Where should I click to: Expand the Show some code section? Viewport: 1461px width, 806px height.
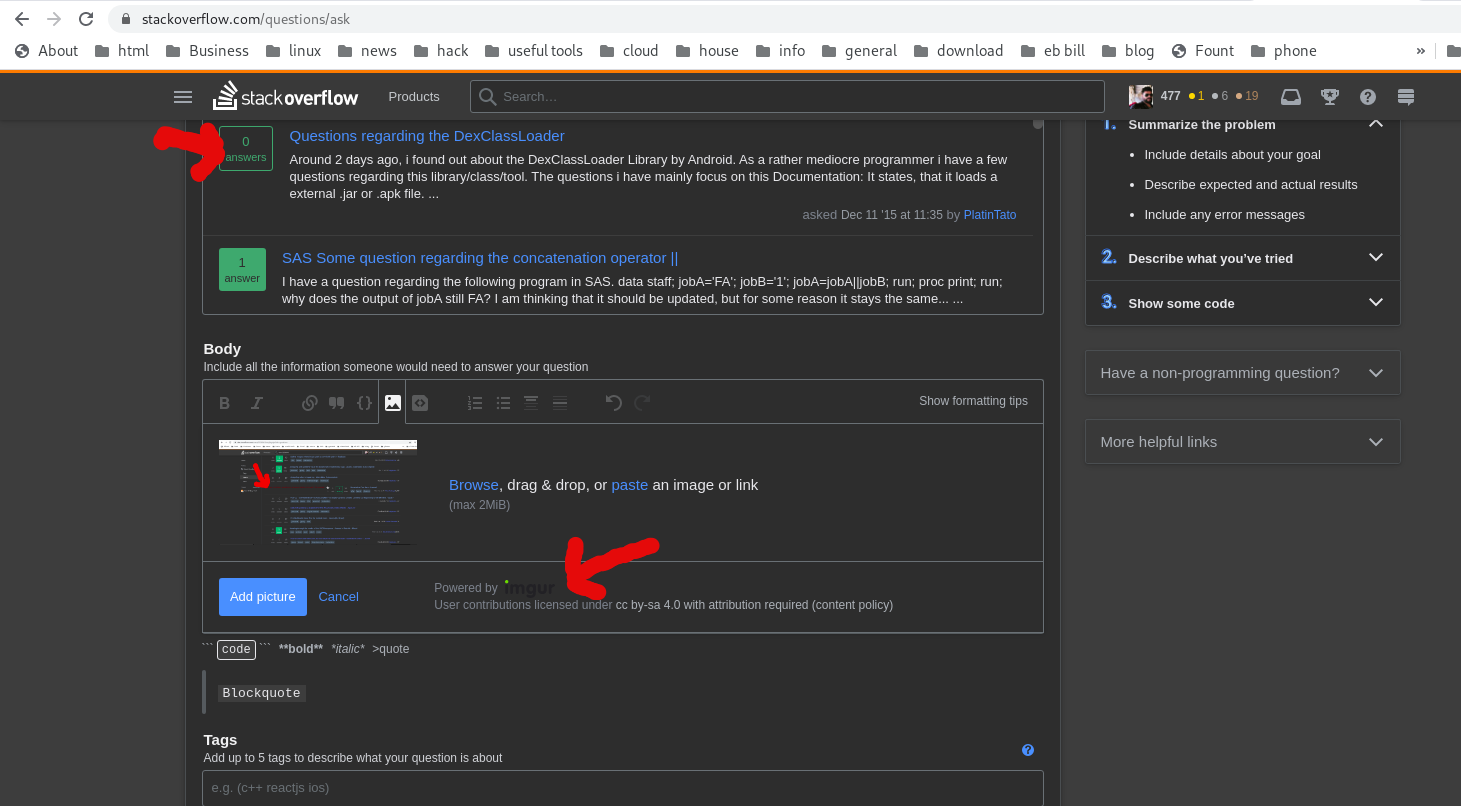click(1376, 303)
